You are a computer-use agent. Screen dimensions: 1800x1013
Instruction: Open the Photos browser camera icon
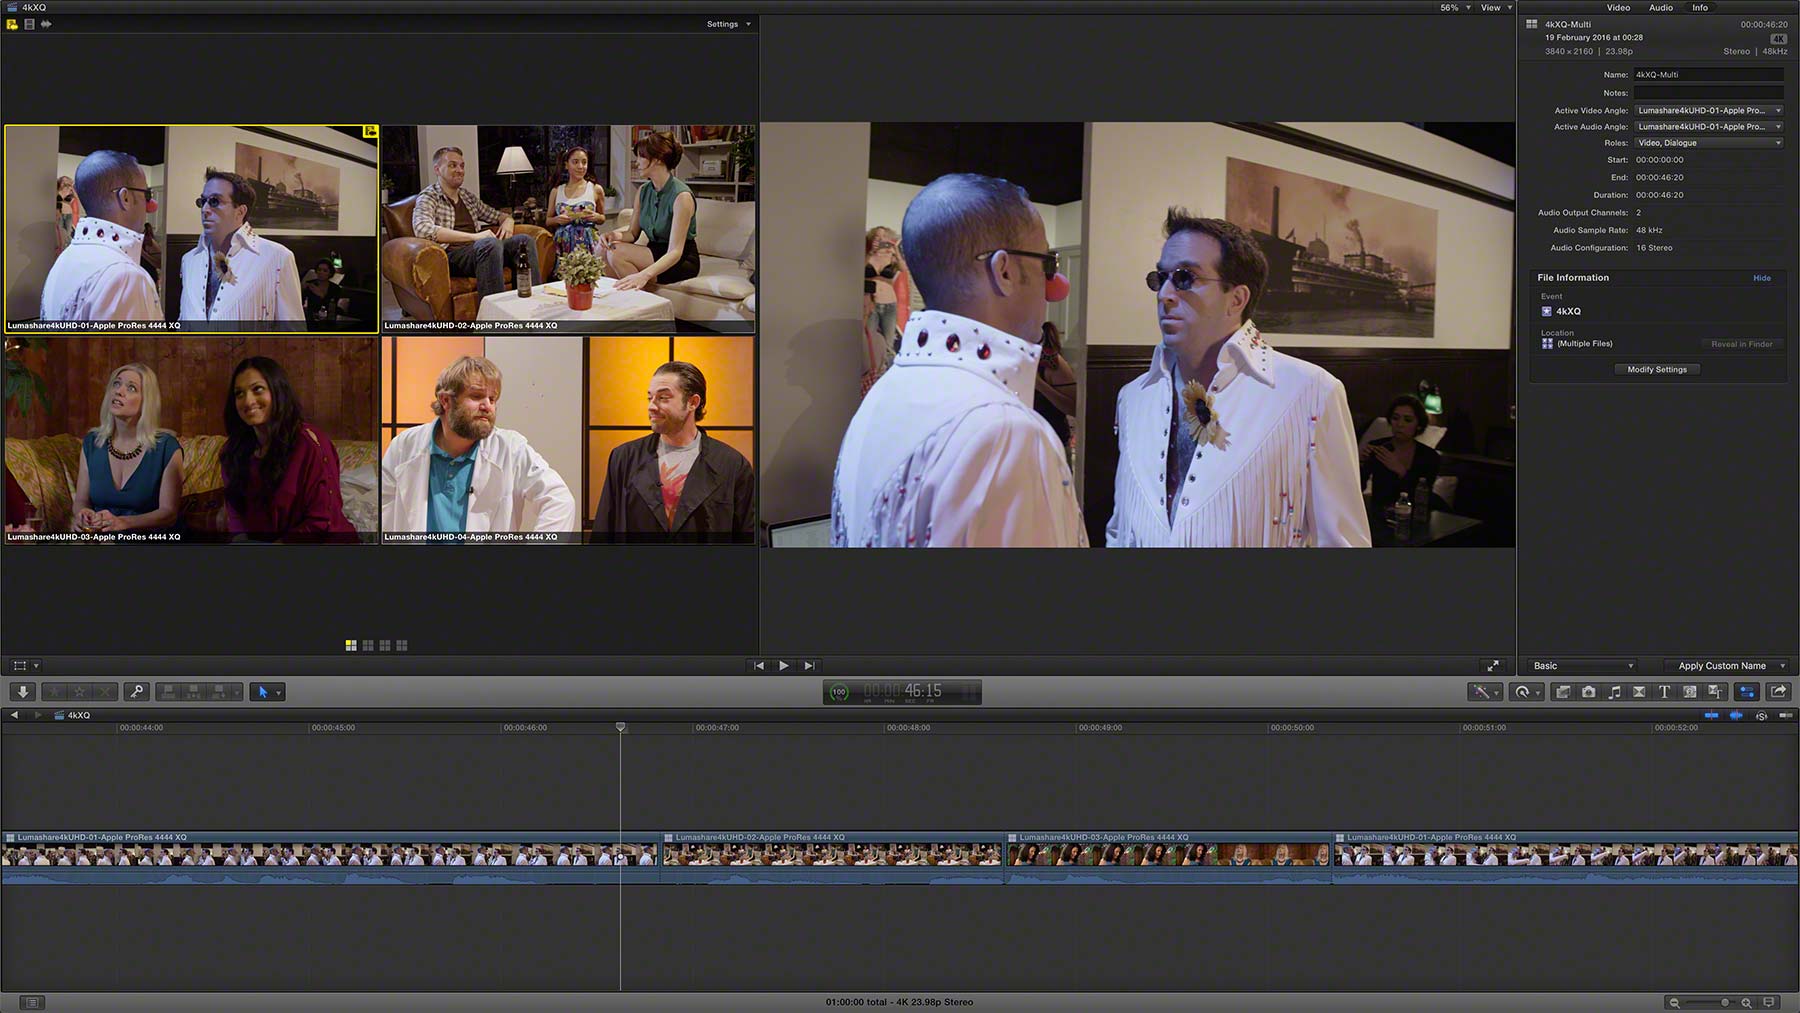(x=1588, y=692)
